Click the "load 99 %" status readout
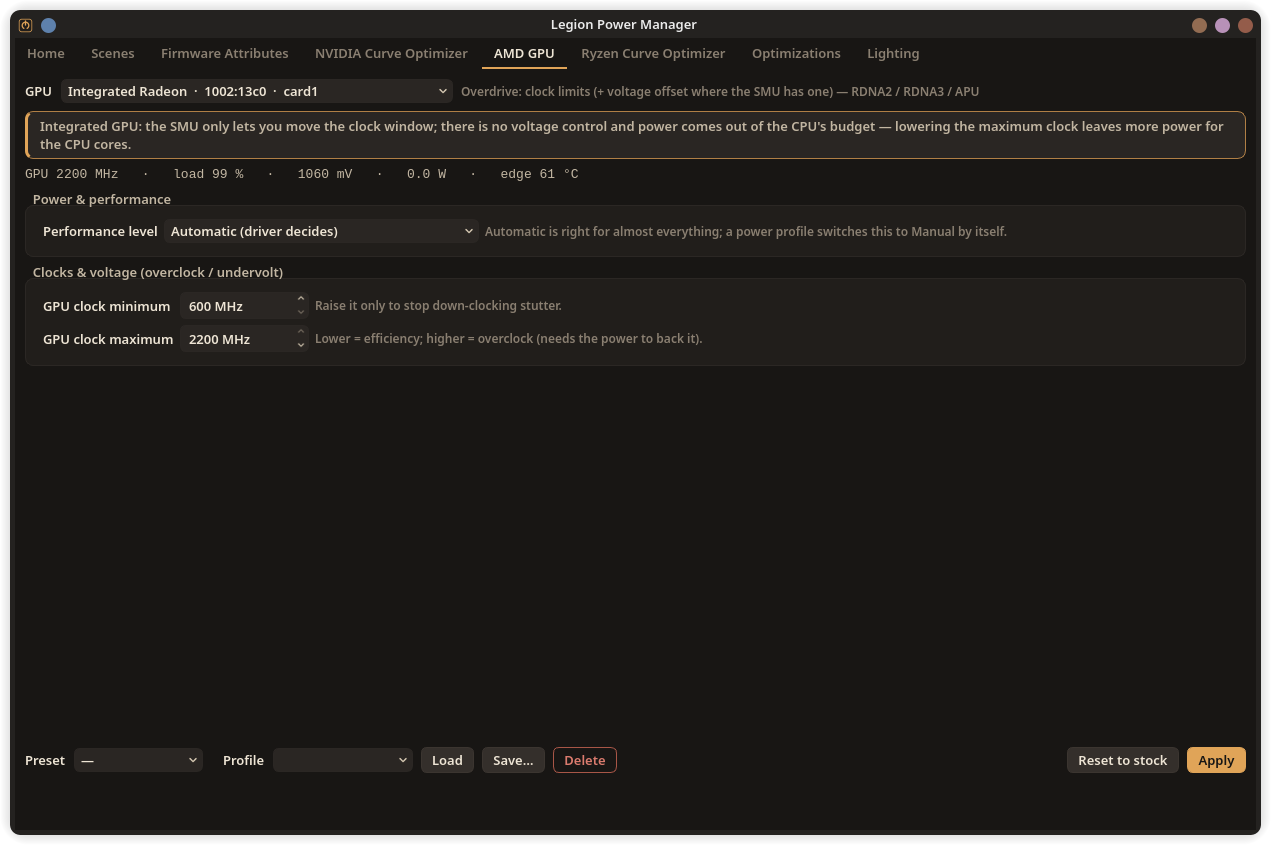 click(x=208, y=174)
